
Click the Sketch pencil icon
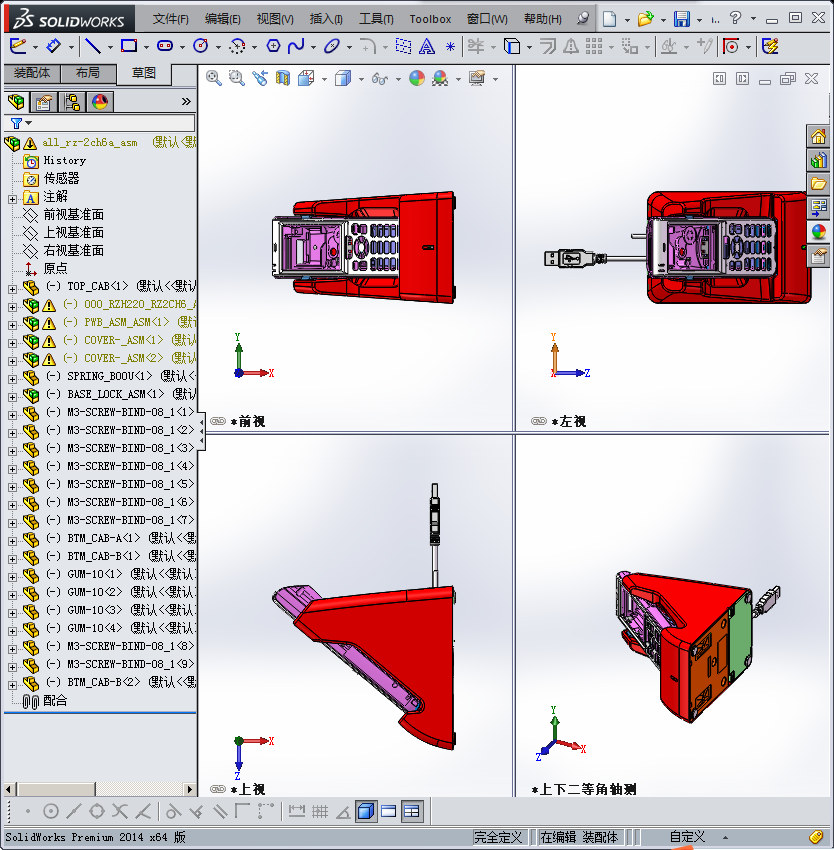tap(18, 47)
